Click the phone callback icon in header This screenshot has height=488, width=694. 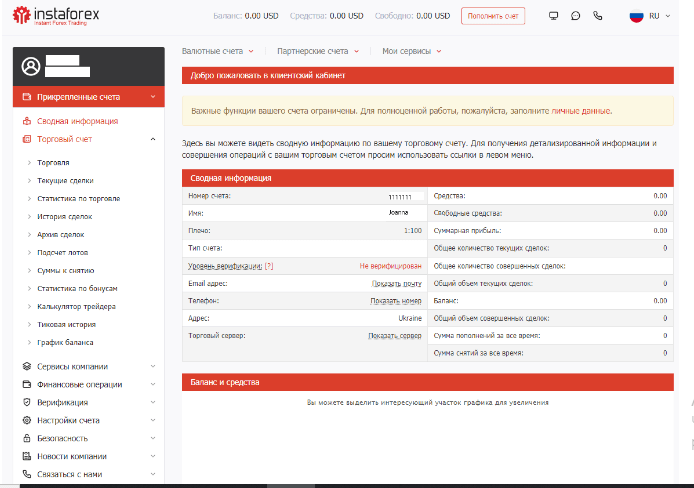598,16
